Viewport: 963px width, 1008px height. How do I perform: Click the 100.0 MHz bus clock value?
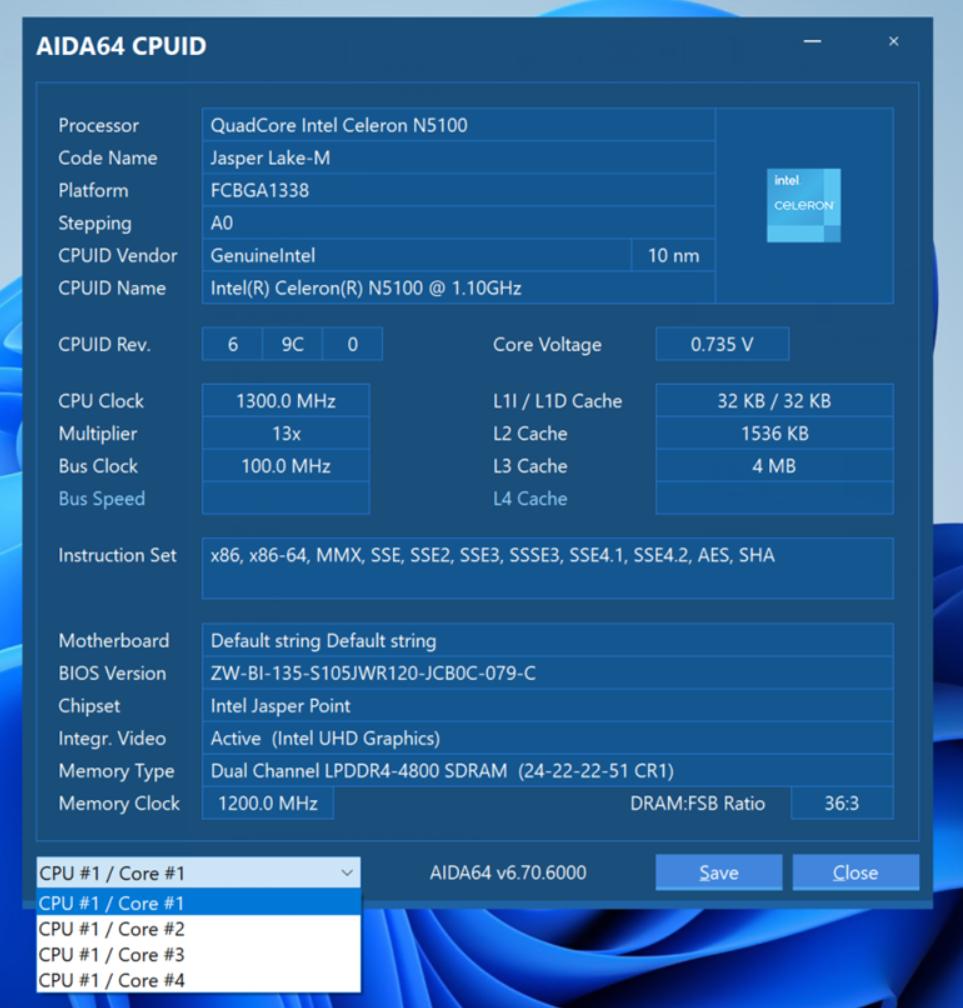pos(285,465)
